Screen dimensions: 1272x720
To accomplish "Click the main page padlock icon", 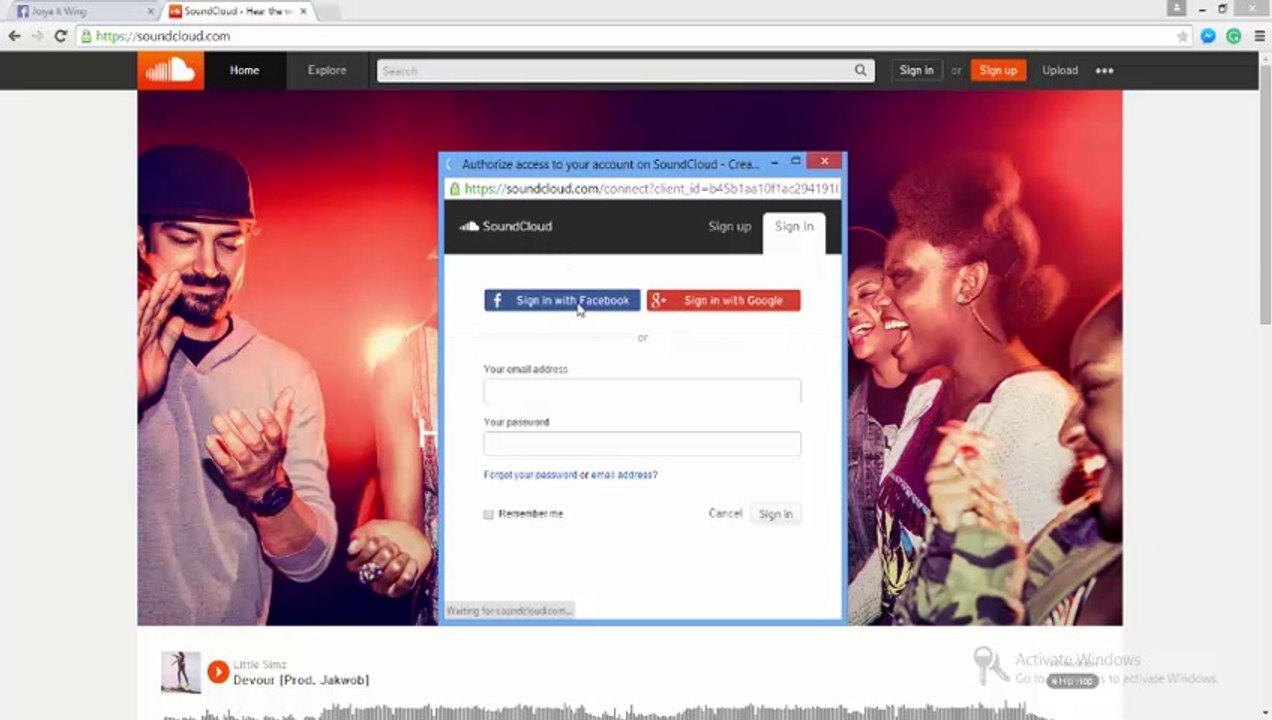I will (86, 36).
